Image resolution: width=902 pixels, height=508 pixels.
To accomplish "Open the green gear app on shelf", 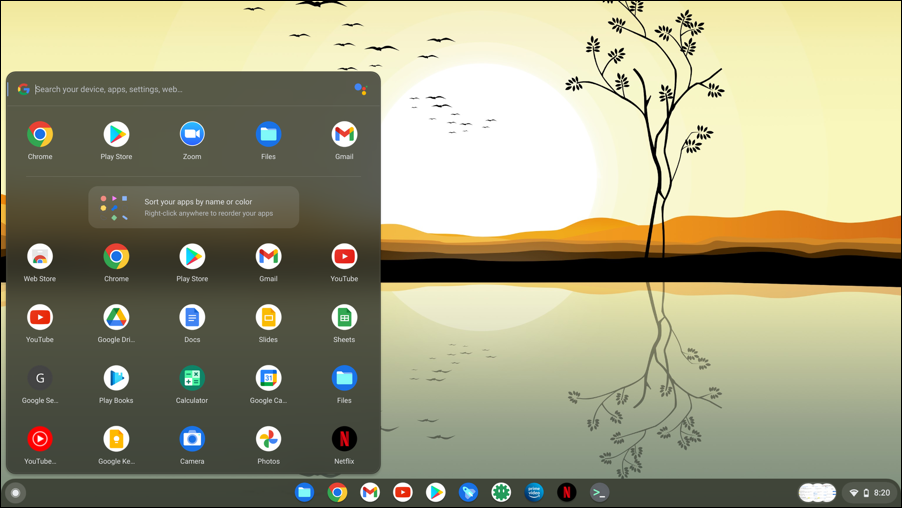I will (501, 492).
